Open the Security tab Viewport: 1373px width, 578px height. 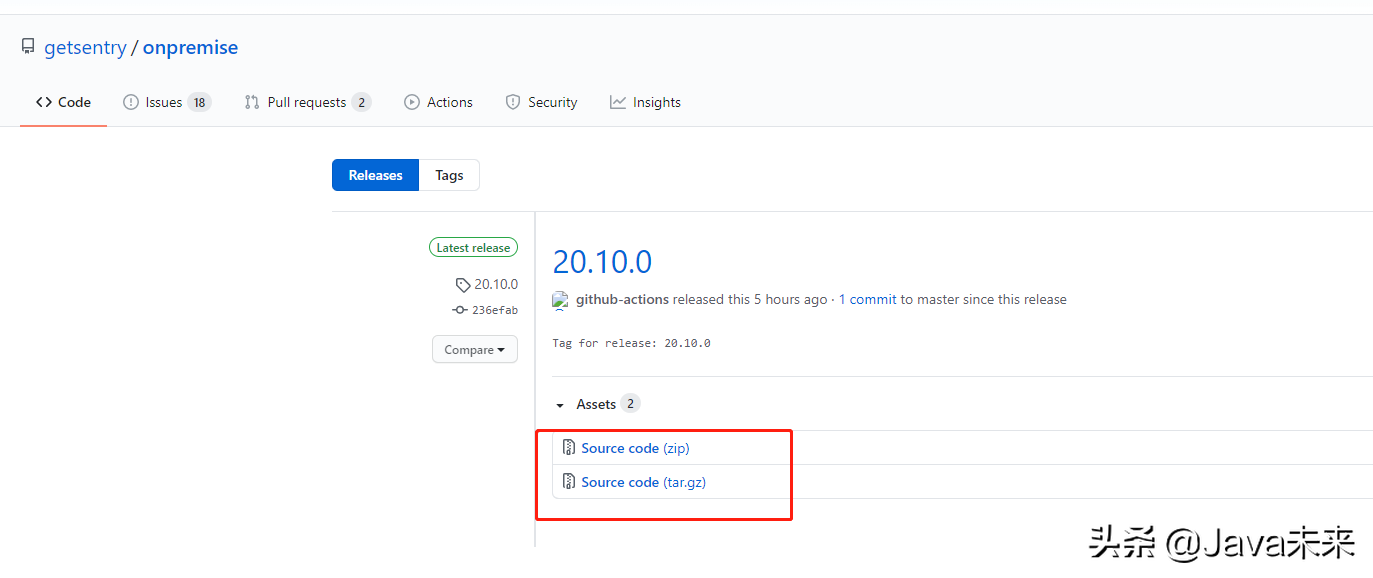coord(541,102)
